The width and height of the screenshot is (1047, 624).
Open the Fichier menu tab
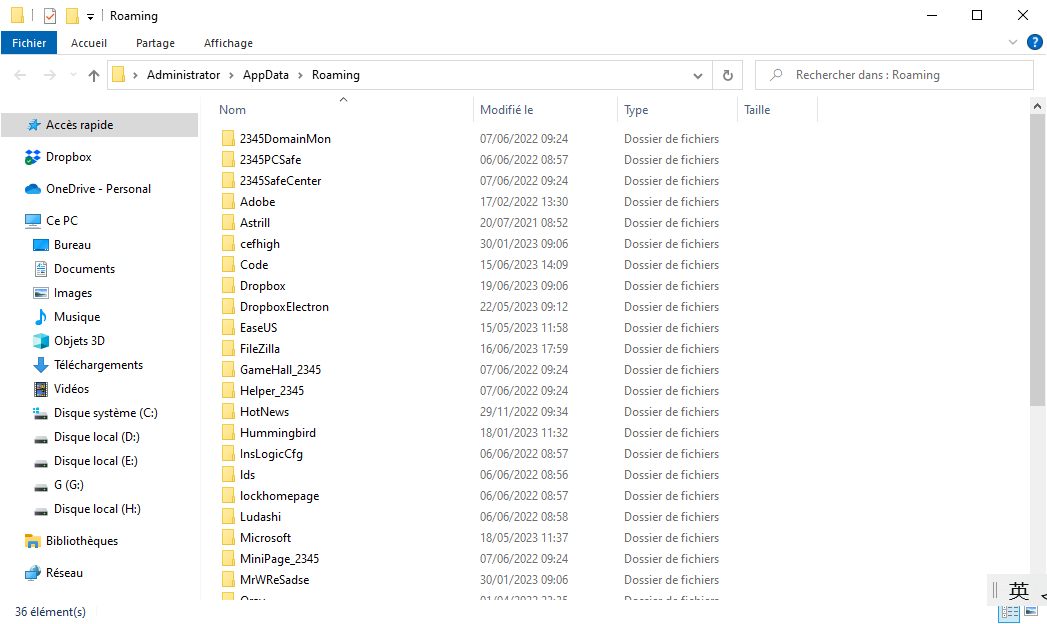[29, 43]
